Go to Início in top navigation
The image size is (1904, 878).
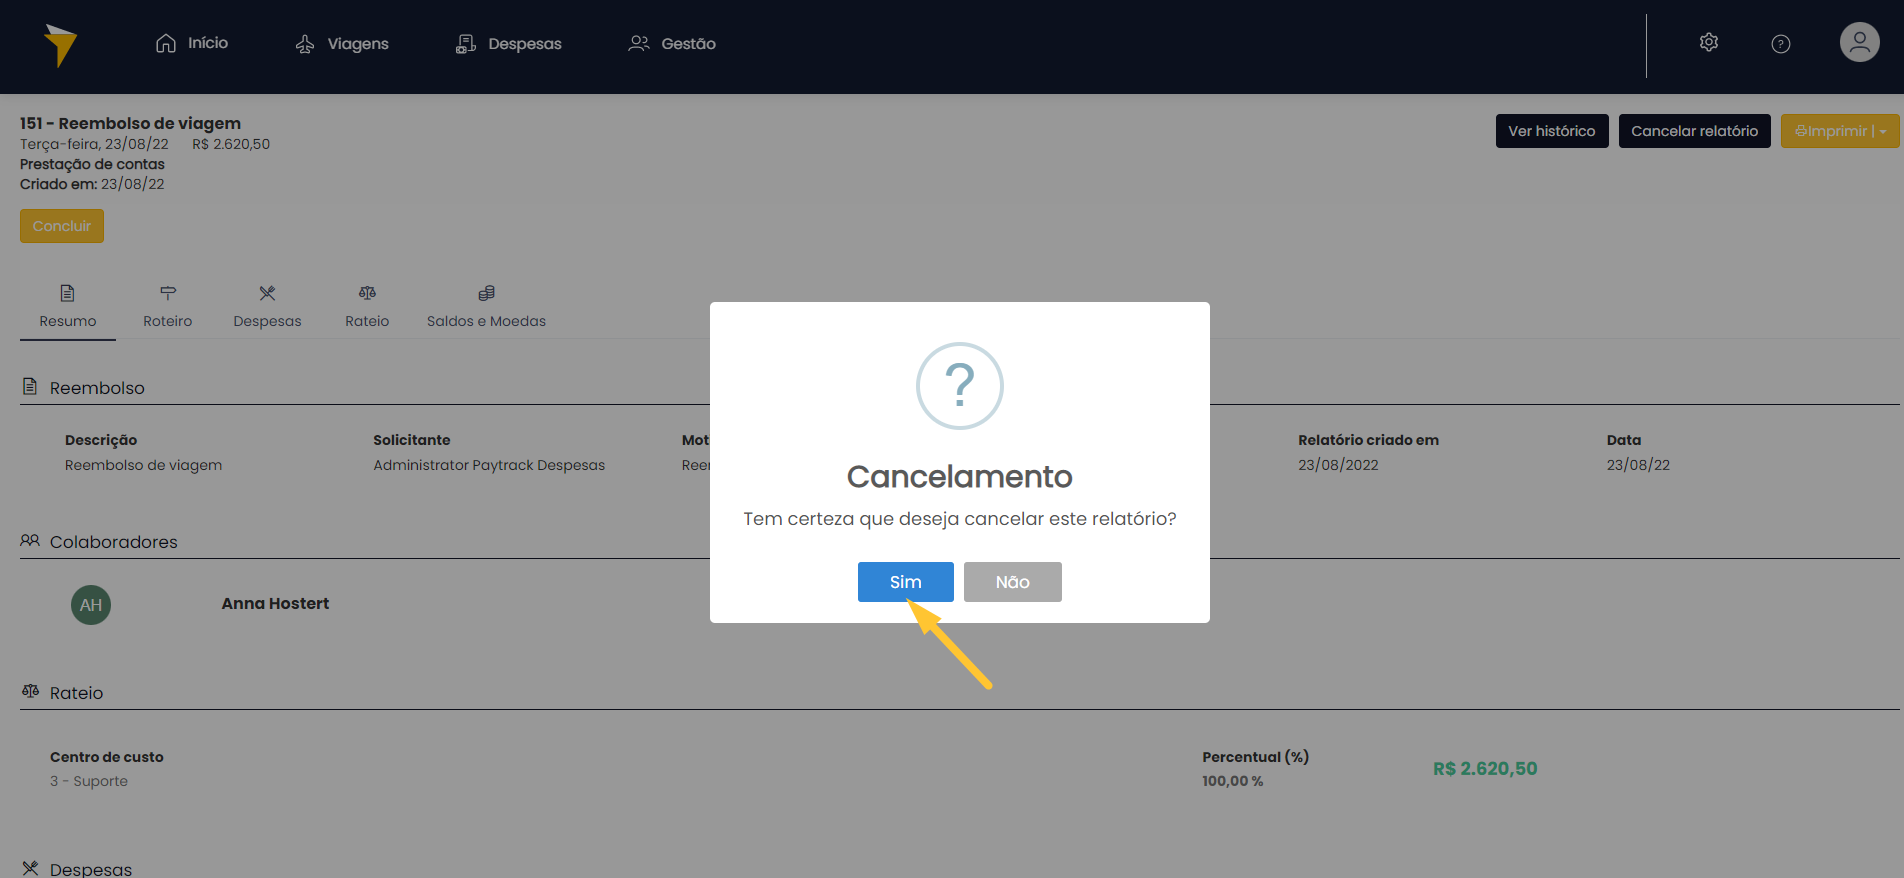click(x=192, y=43)
